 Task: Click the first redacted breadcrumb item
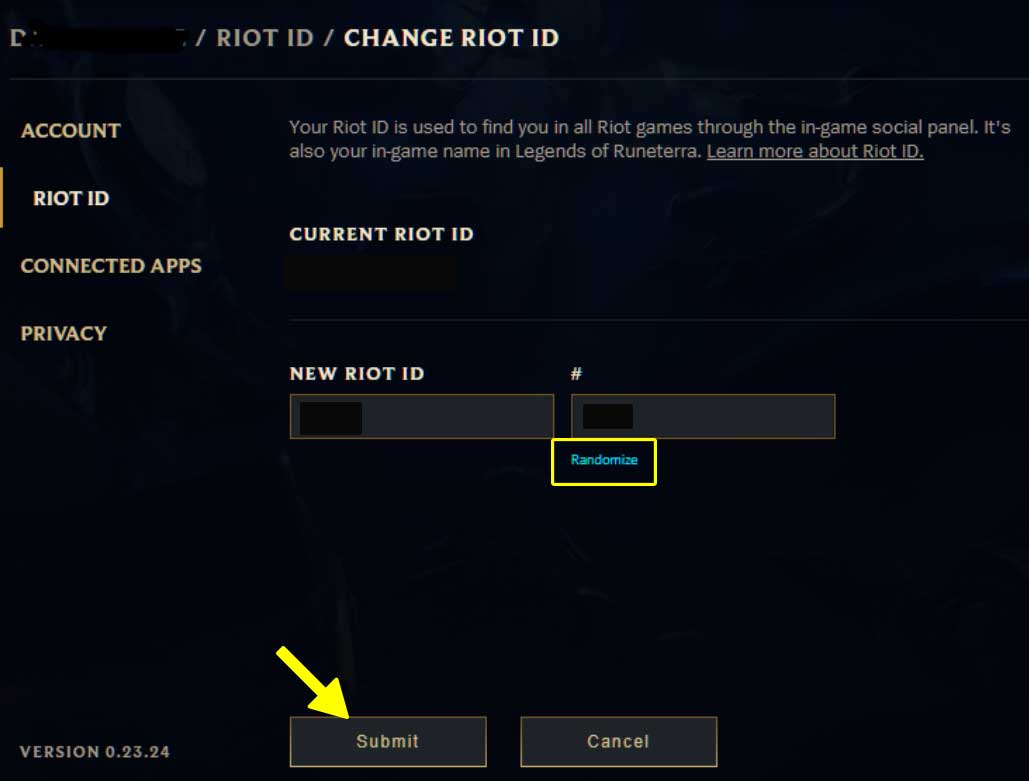97,38
